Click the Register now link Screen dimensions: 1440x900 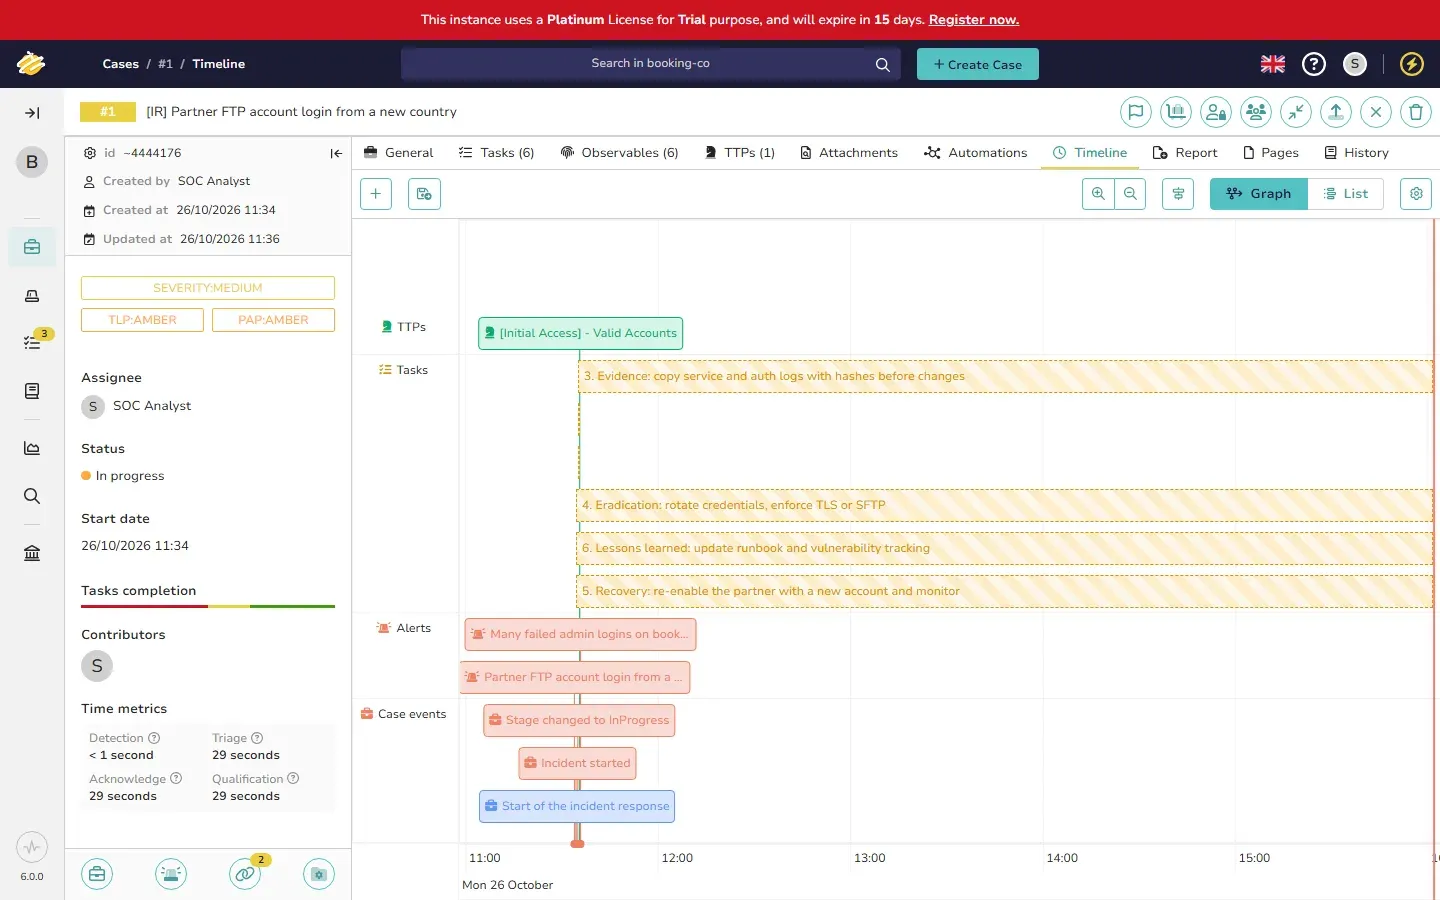click(x=973, y=20)
